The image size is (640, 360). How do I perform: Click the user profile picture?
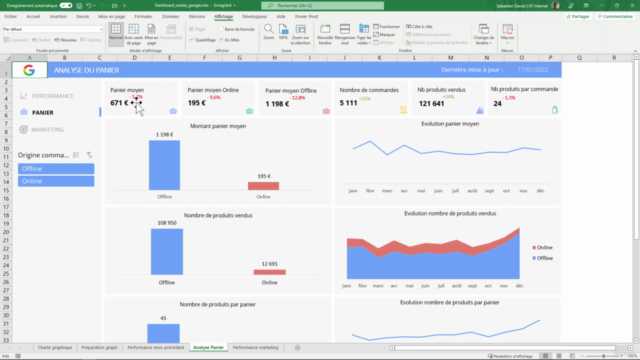(x=556, y=6)
